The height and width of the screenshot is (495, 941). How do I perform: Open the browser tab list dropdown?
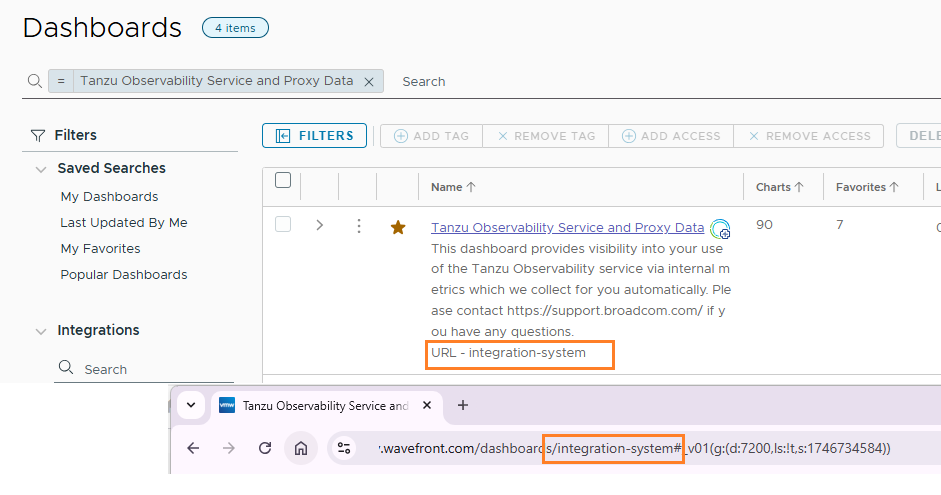(x=190, y=405)
